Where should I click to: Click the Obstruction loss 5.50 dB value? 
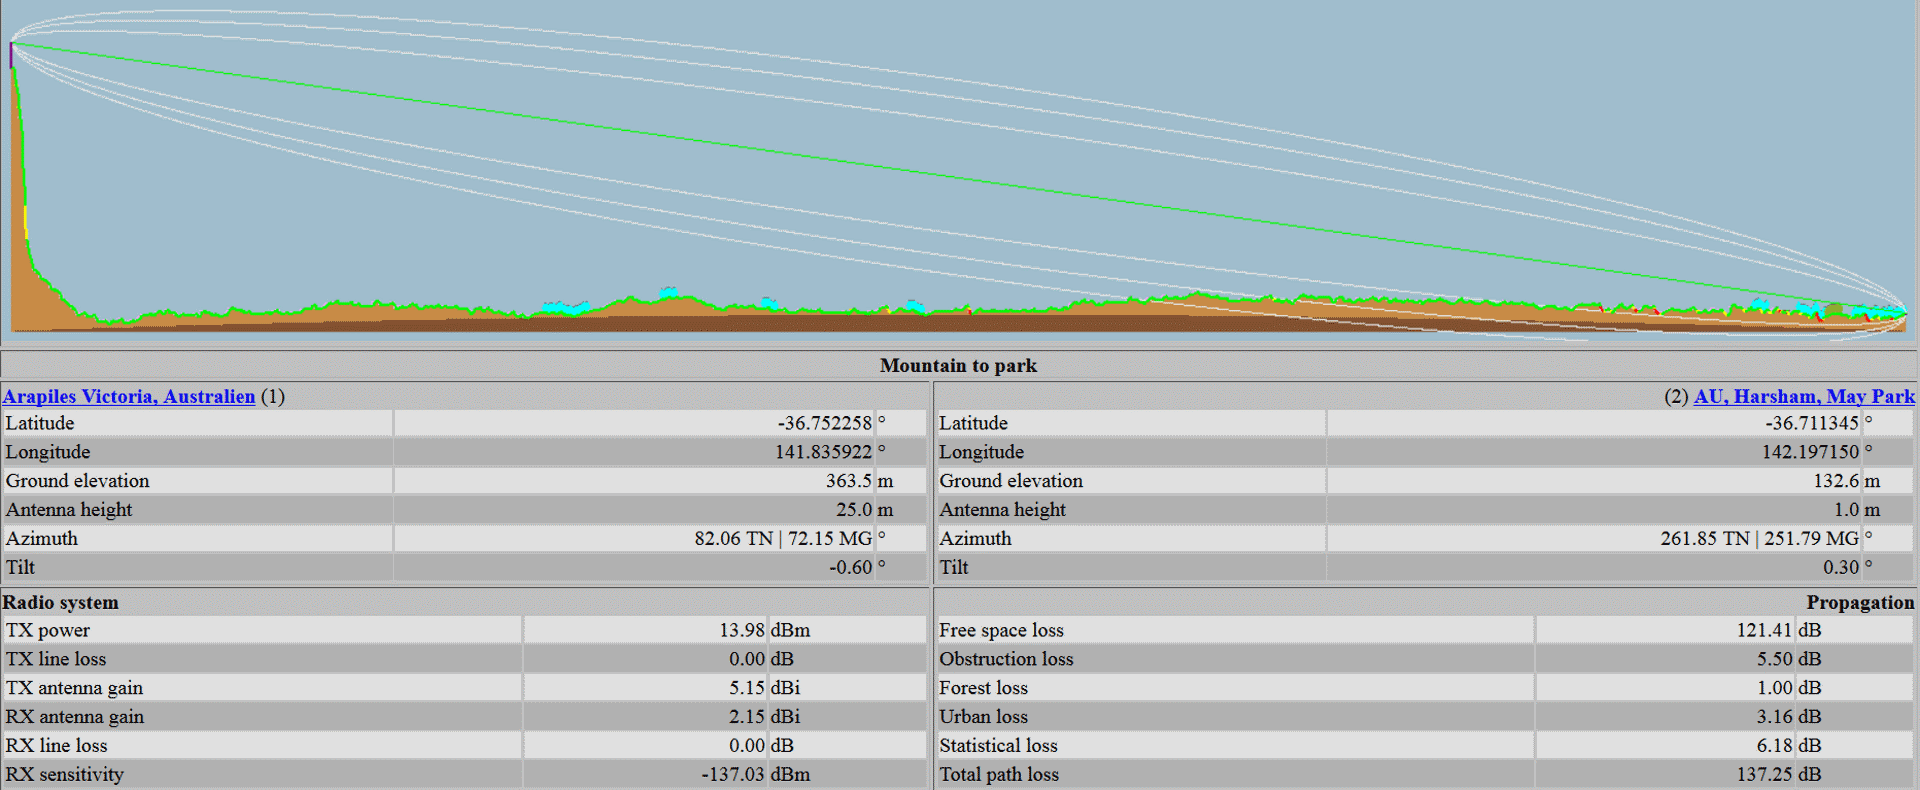tap(1774, 660)
